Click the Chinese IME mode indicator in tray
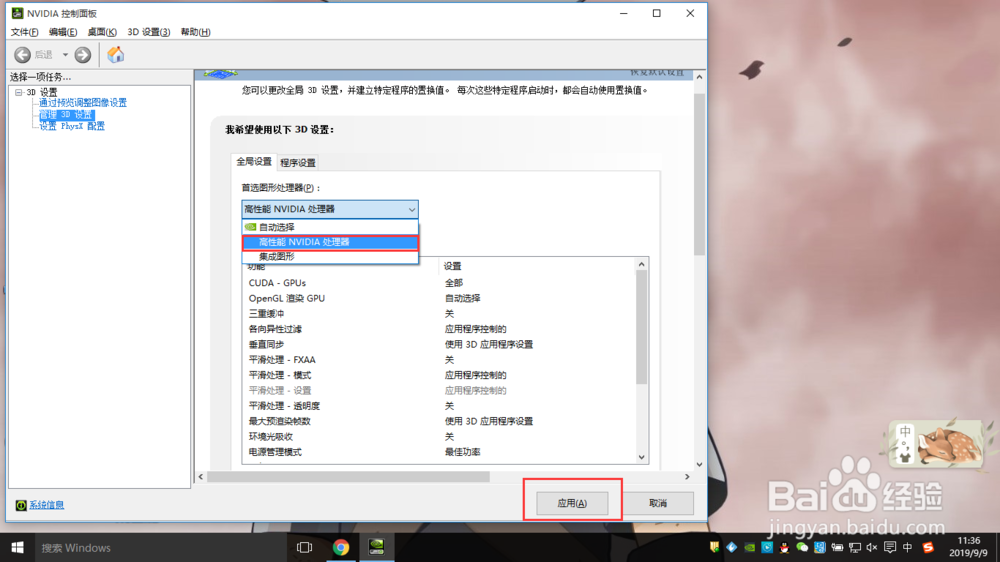This screenshot has height=562, width=1000. click(x=908, y=547)
